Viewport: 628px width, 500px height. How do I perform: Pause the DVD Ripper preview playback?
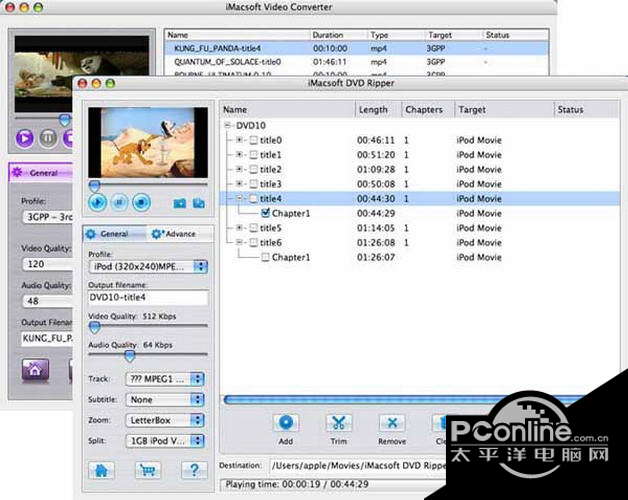[x=119, y=202]
